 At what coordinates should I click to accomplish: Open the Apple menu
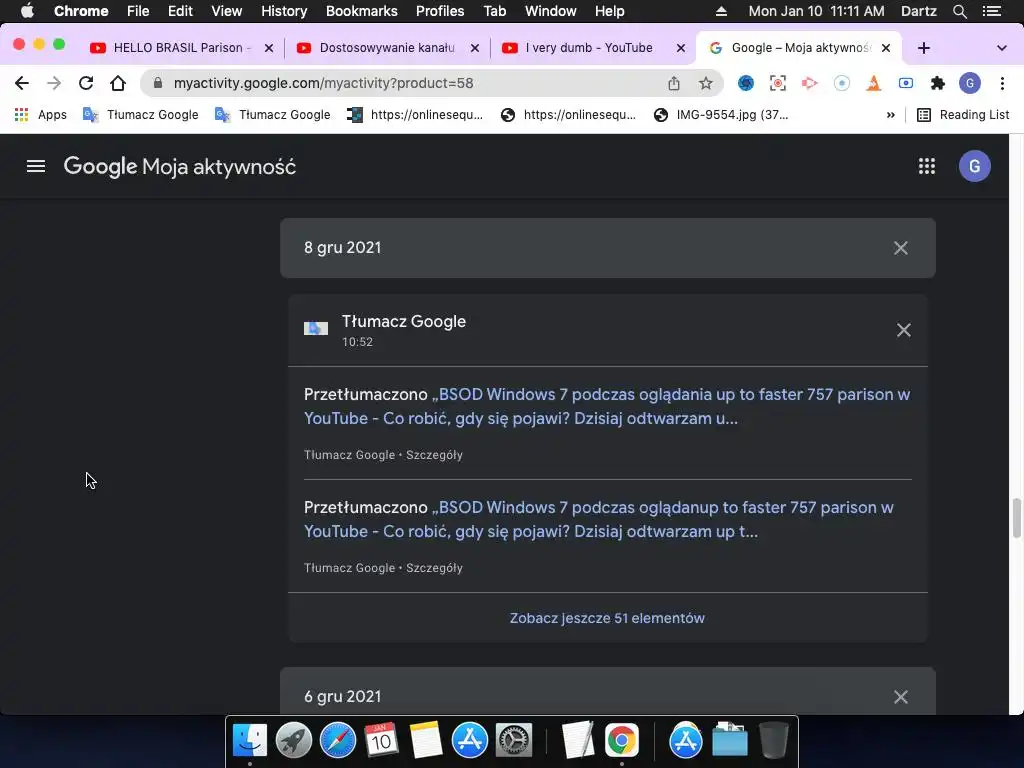pyautogui.click(x=27, y=11)
